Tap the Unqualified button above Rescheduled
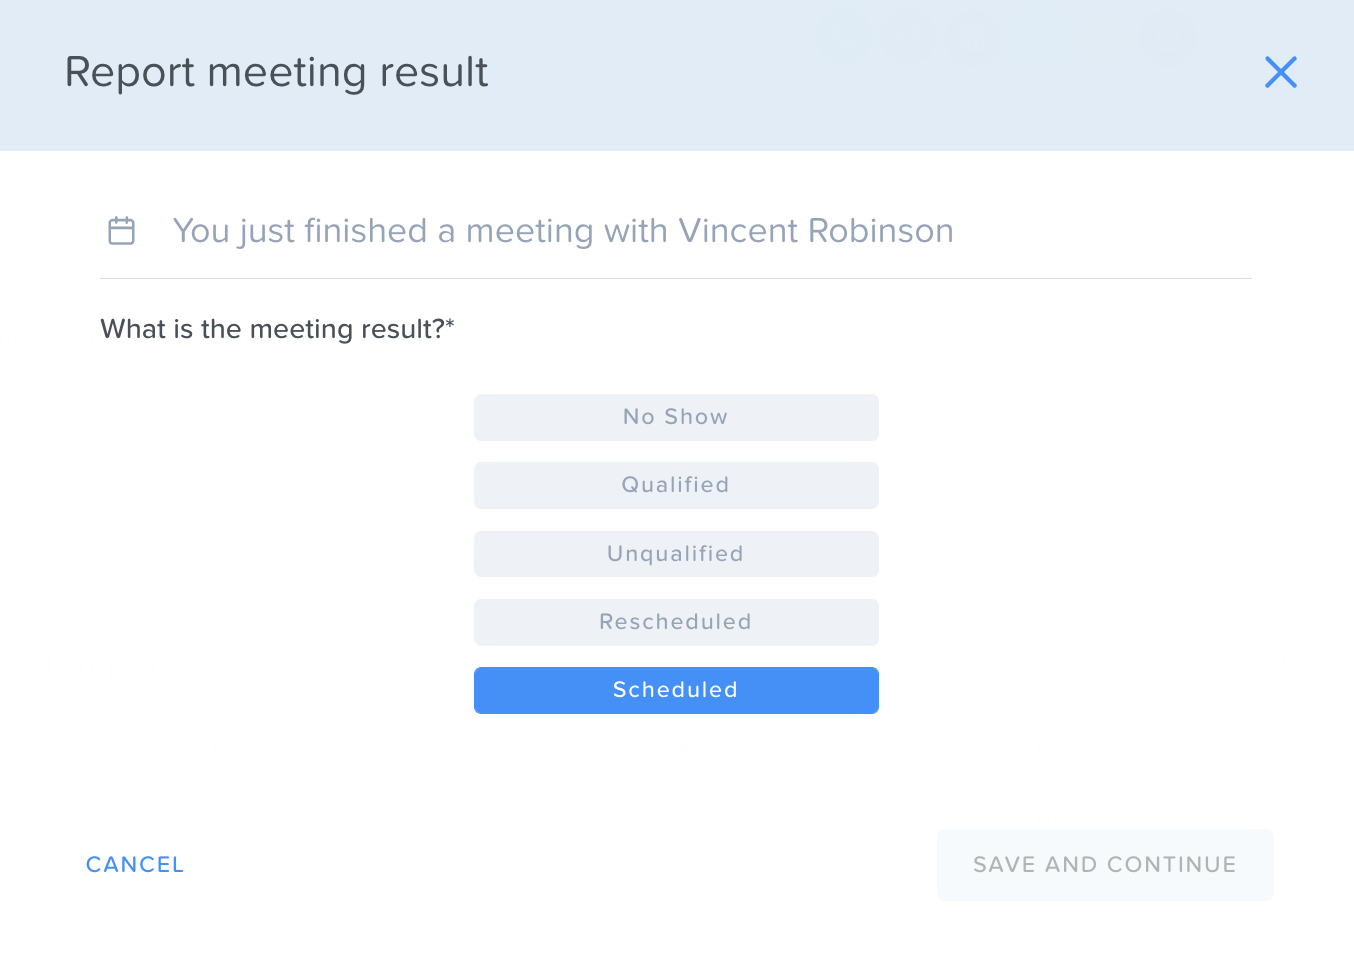The image size is (1354, 969). [x=676, y=554]
